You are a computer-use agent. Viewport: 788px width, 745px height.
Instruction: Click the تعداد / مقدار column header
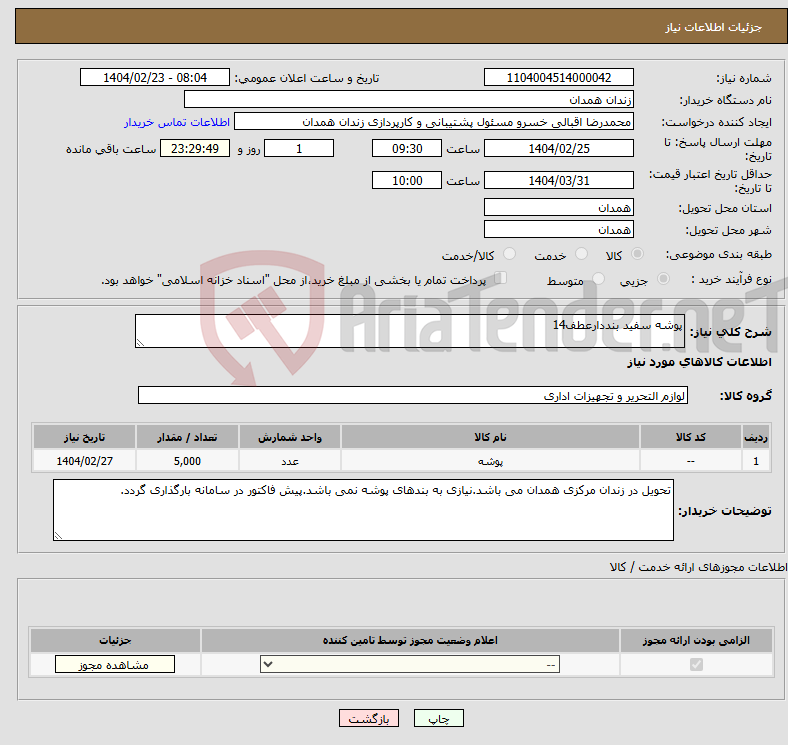[186, 438]
